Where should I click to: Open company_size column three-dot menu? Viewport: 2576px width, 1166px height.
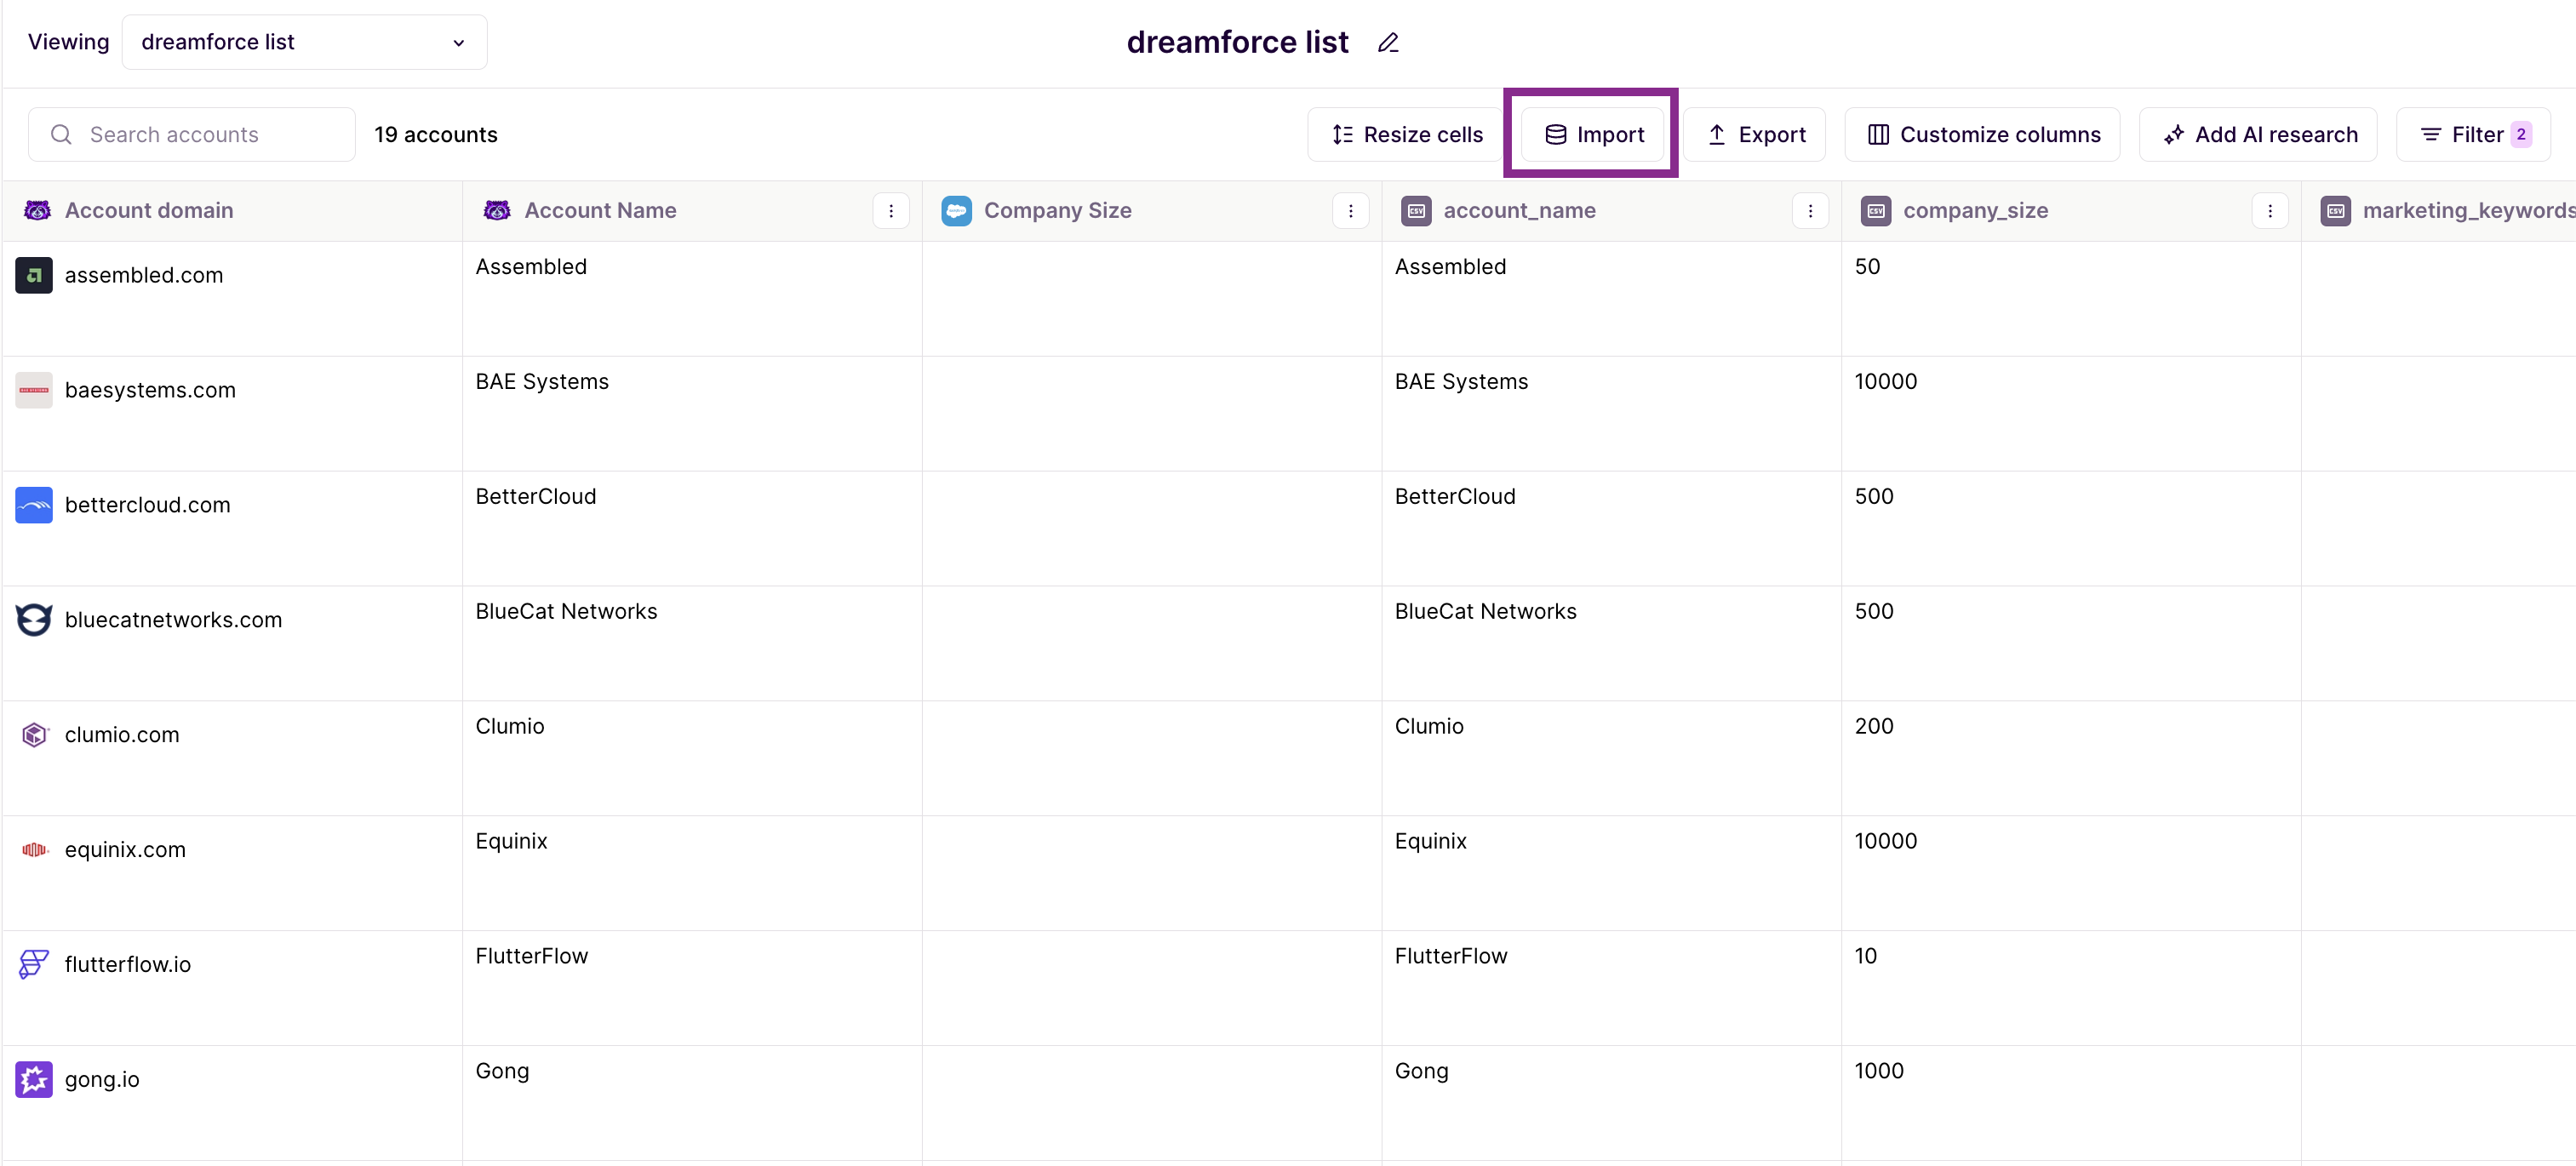tap(2269, 210)
